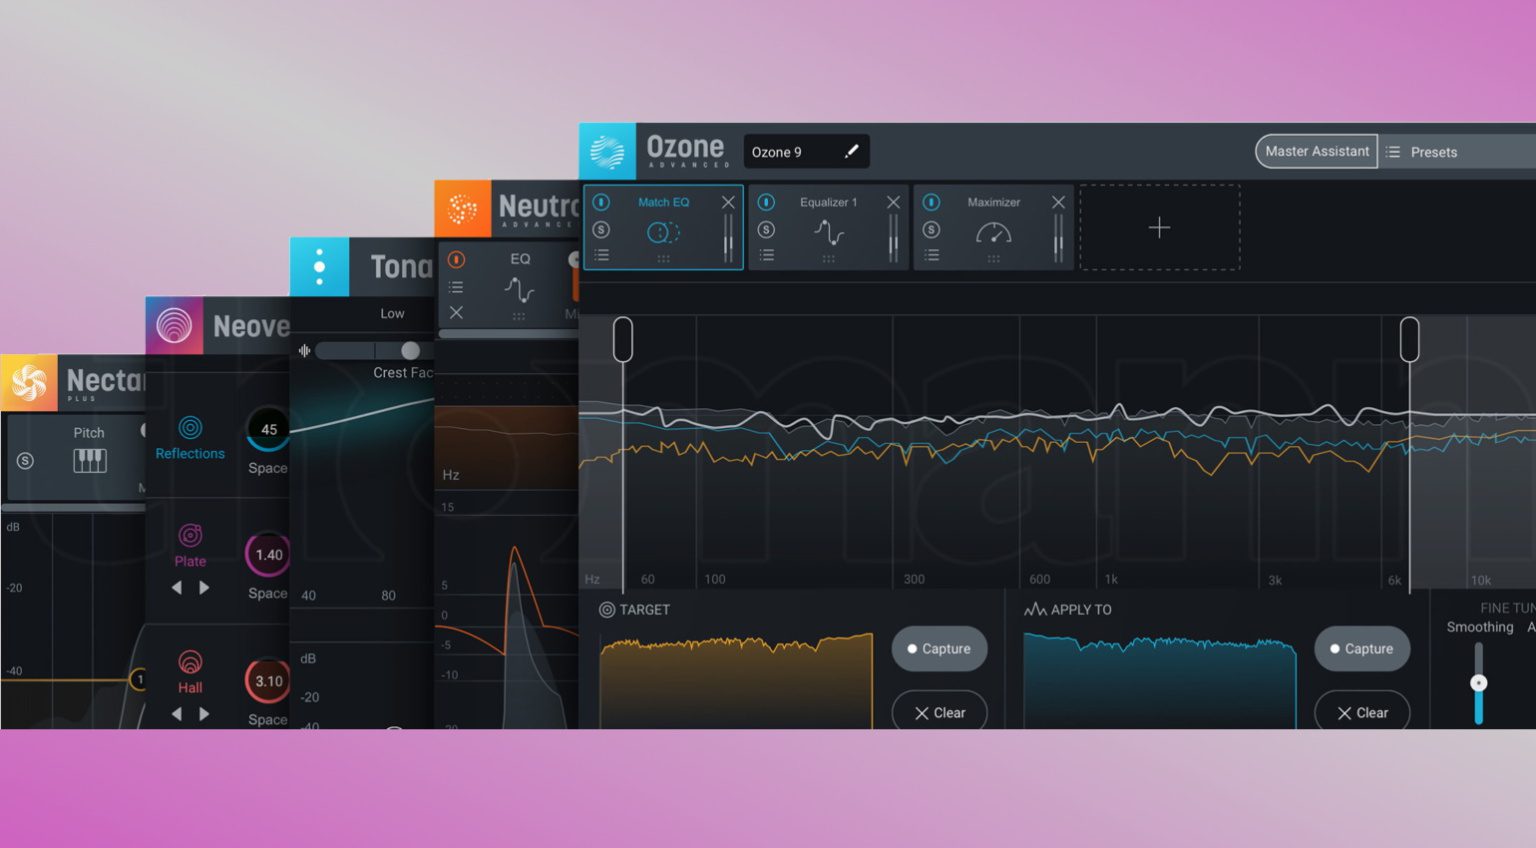Select the Match EQ module icon

662,233
